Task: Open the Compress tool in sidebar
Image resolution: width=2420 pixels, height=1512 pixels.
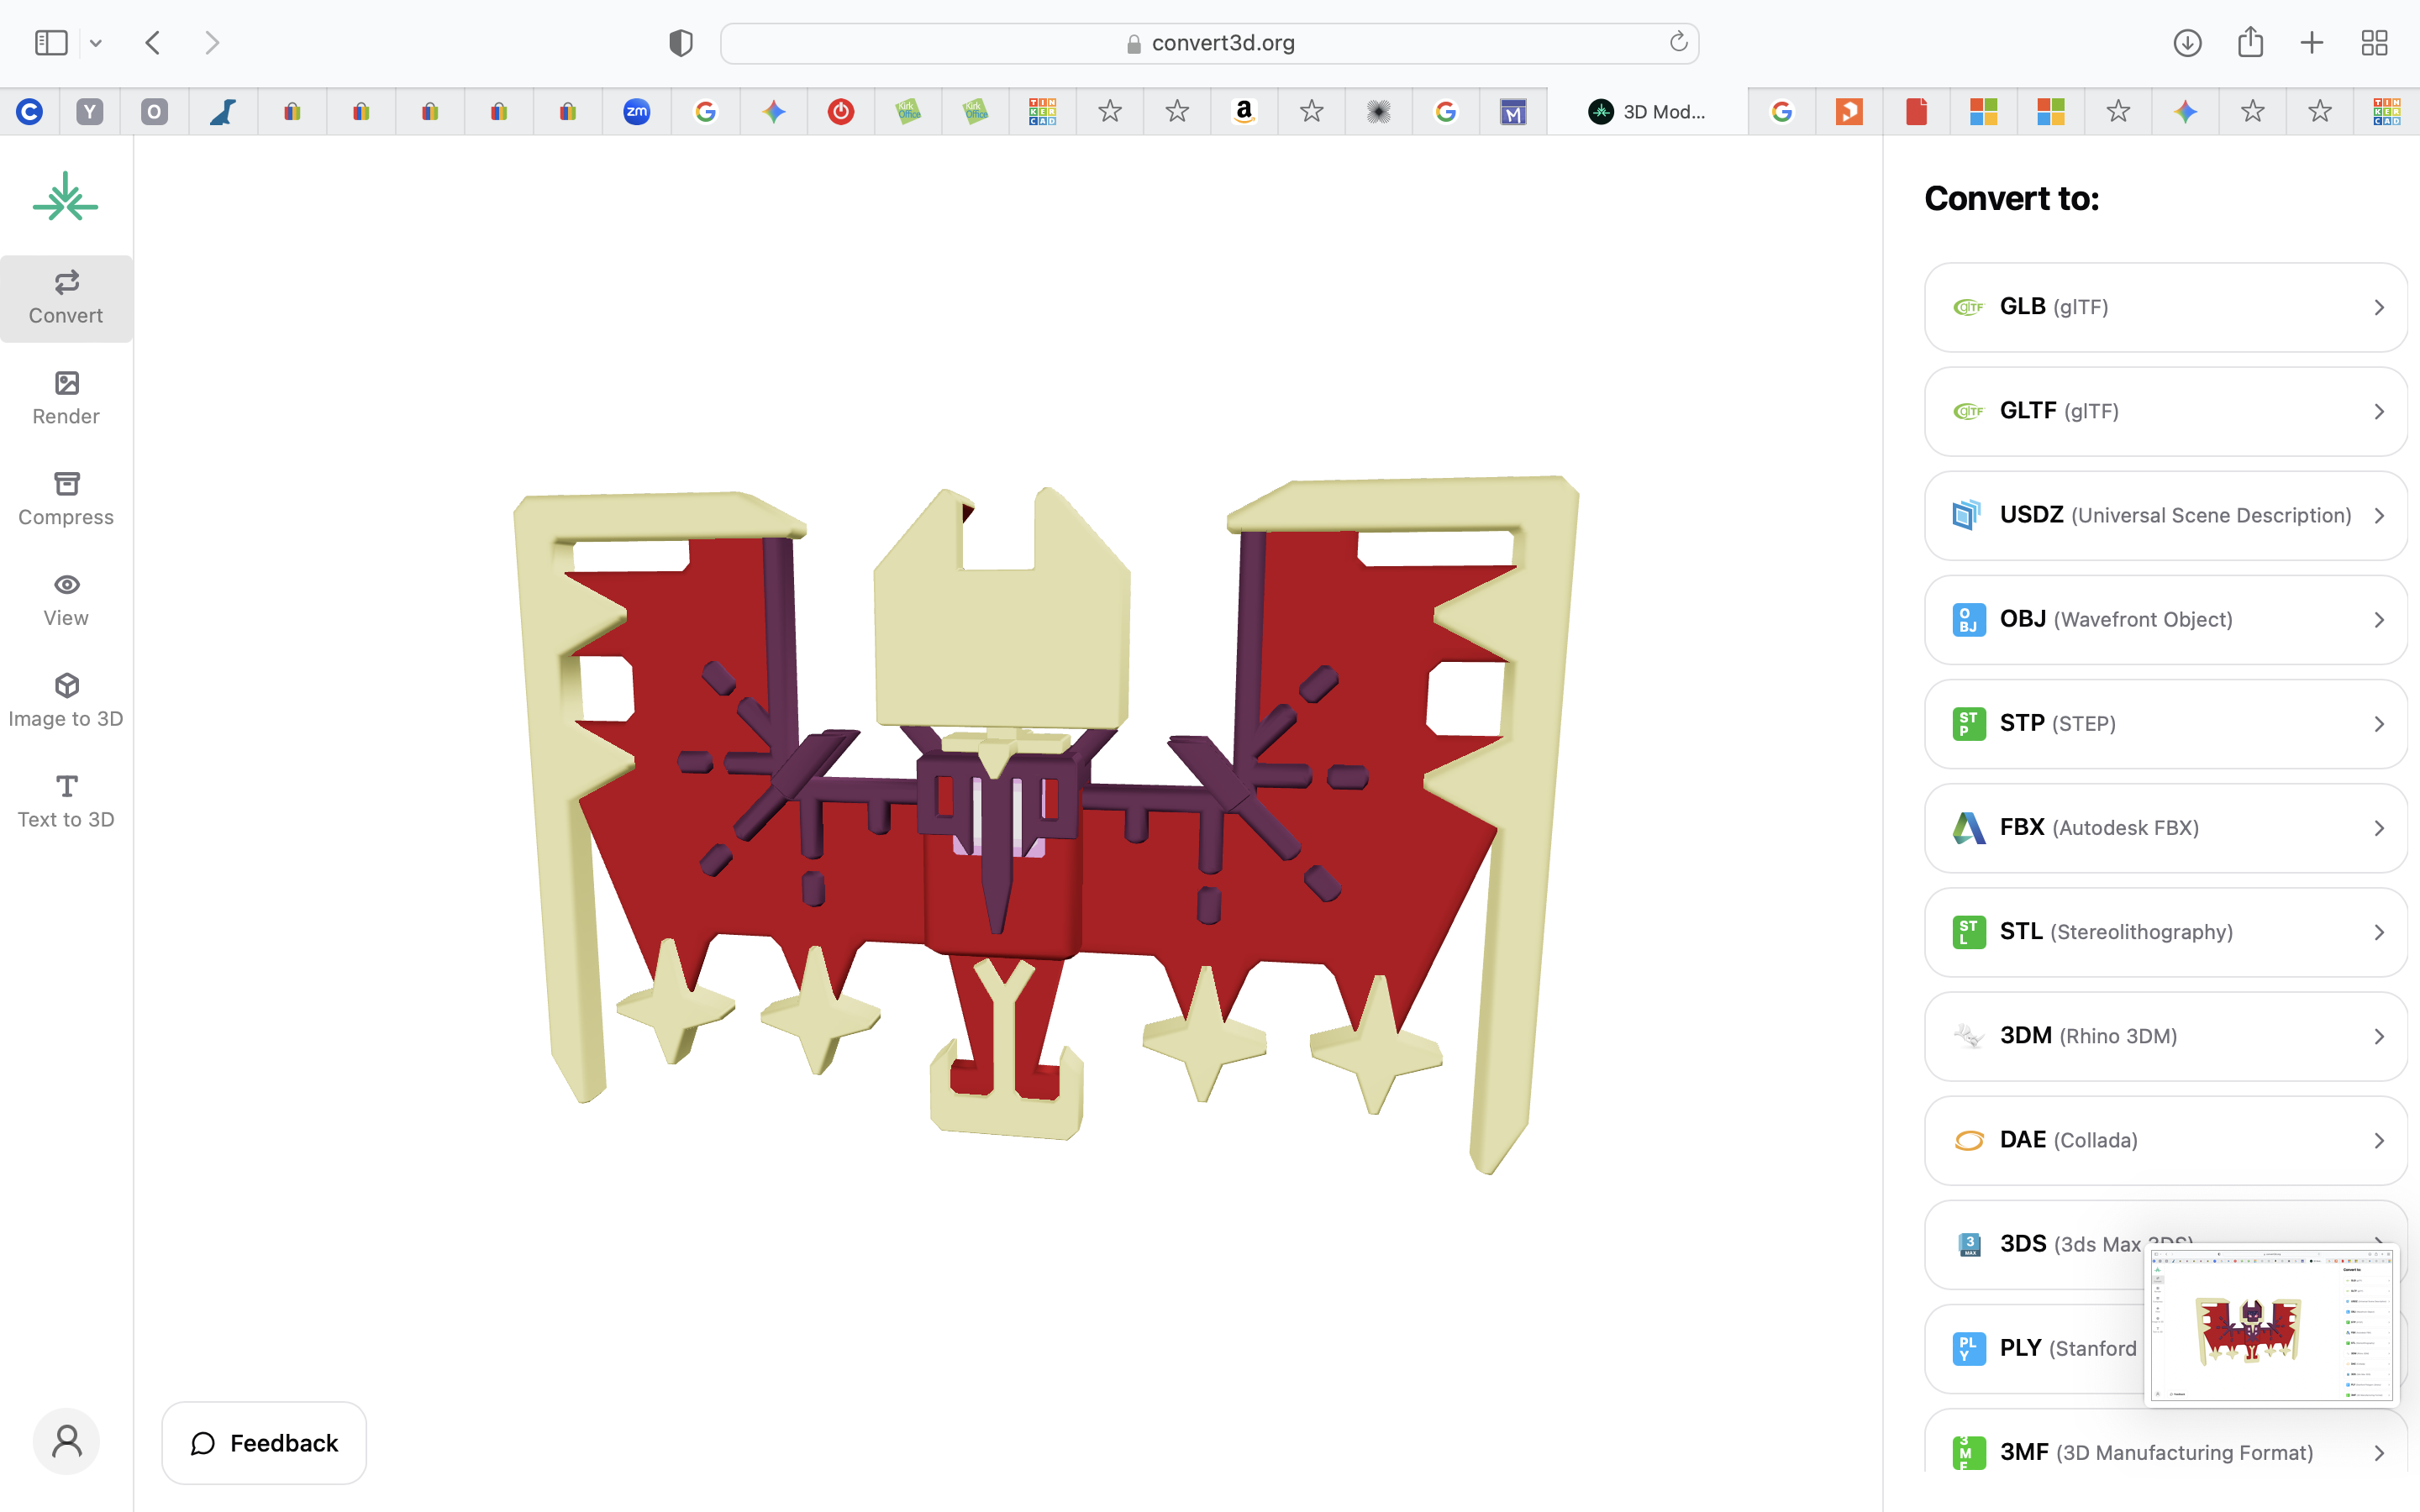Action: (x=66, y=500)
